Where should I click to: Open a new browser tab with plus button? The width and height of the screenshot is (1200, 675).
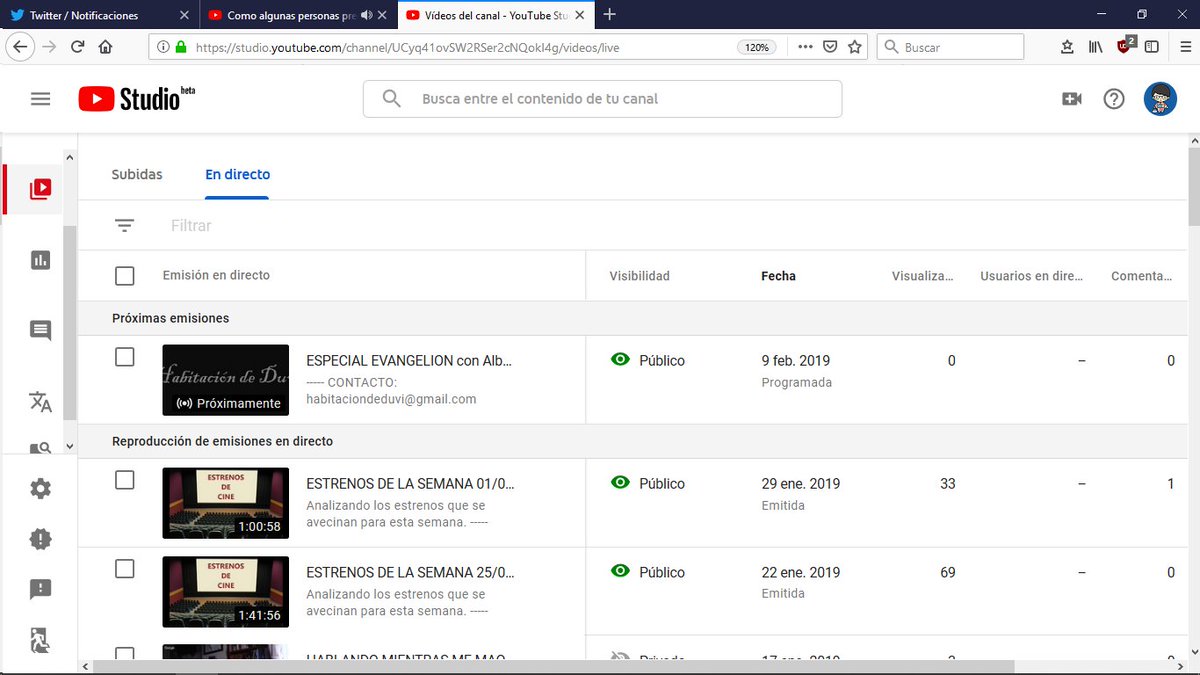610,15
